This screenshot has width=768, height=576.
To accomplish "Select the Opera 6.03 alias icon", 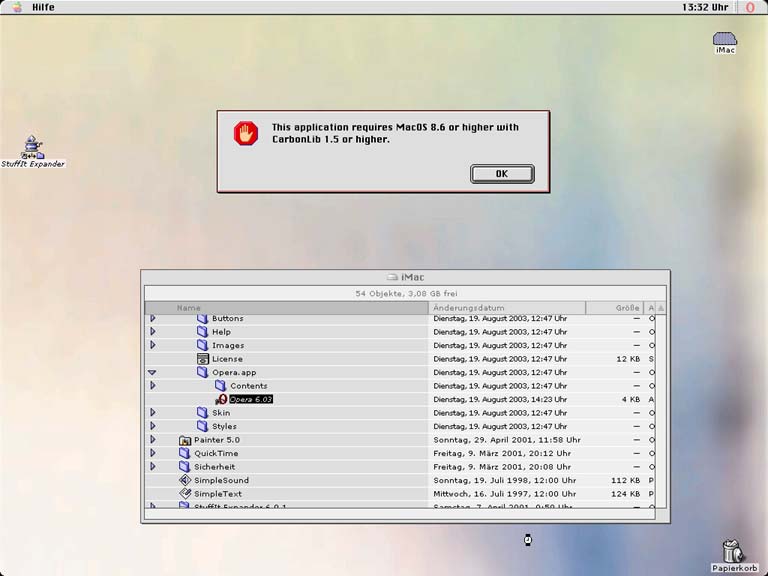I will (221, 399).
